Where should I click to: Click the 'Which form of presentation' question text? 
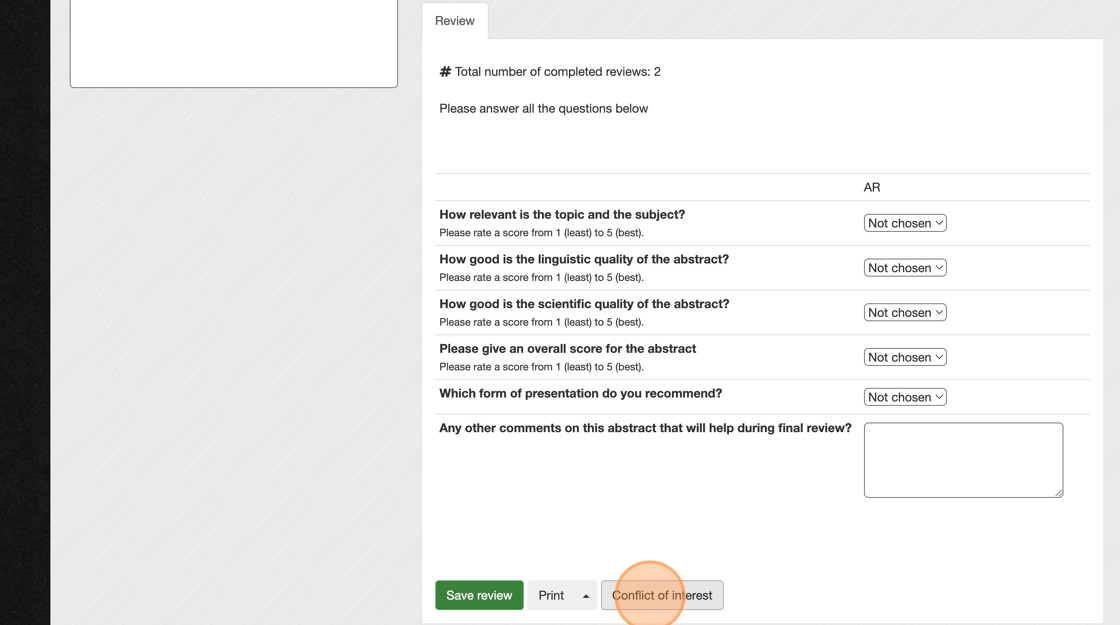coord(580,394)
